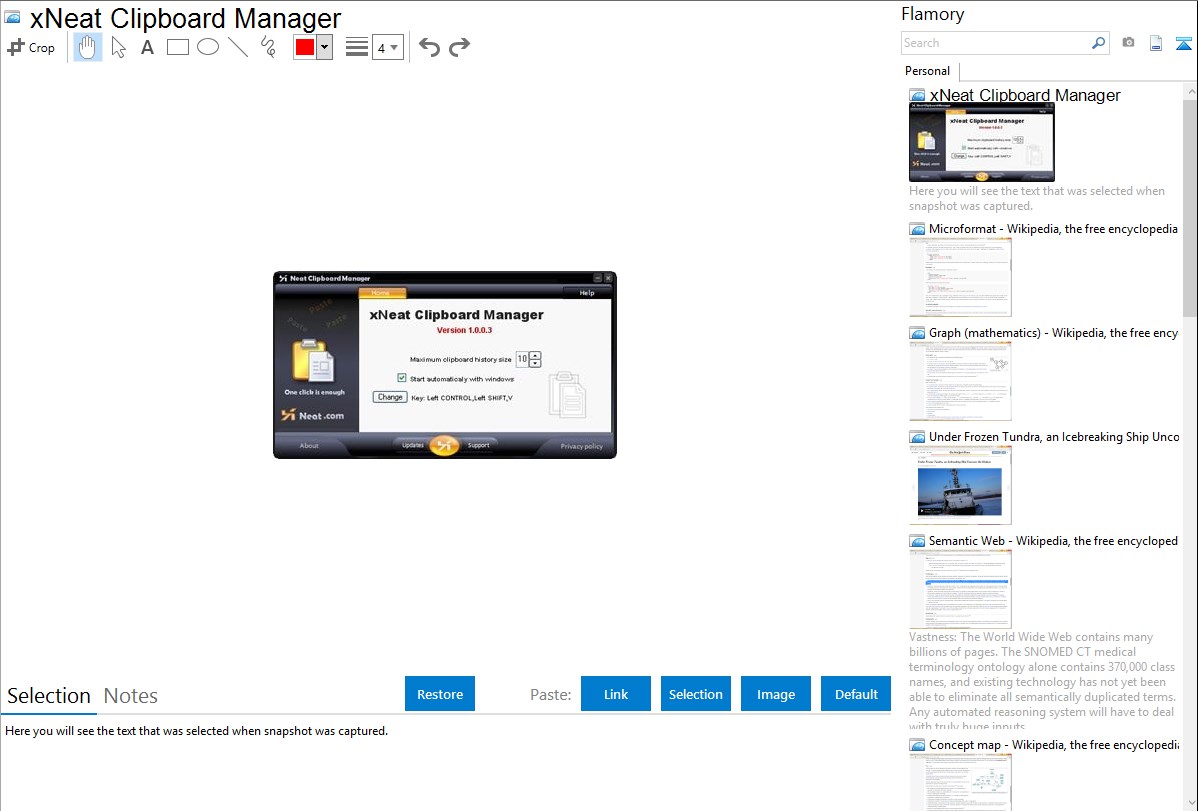
Task: Open the Under Frozen Tundra ship thumbnail
Action: [x=960, y=485]
